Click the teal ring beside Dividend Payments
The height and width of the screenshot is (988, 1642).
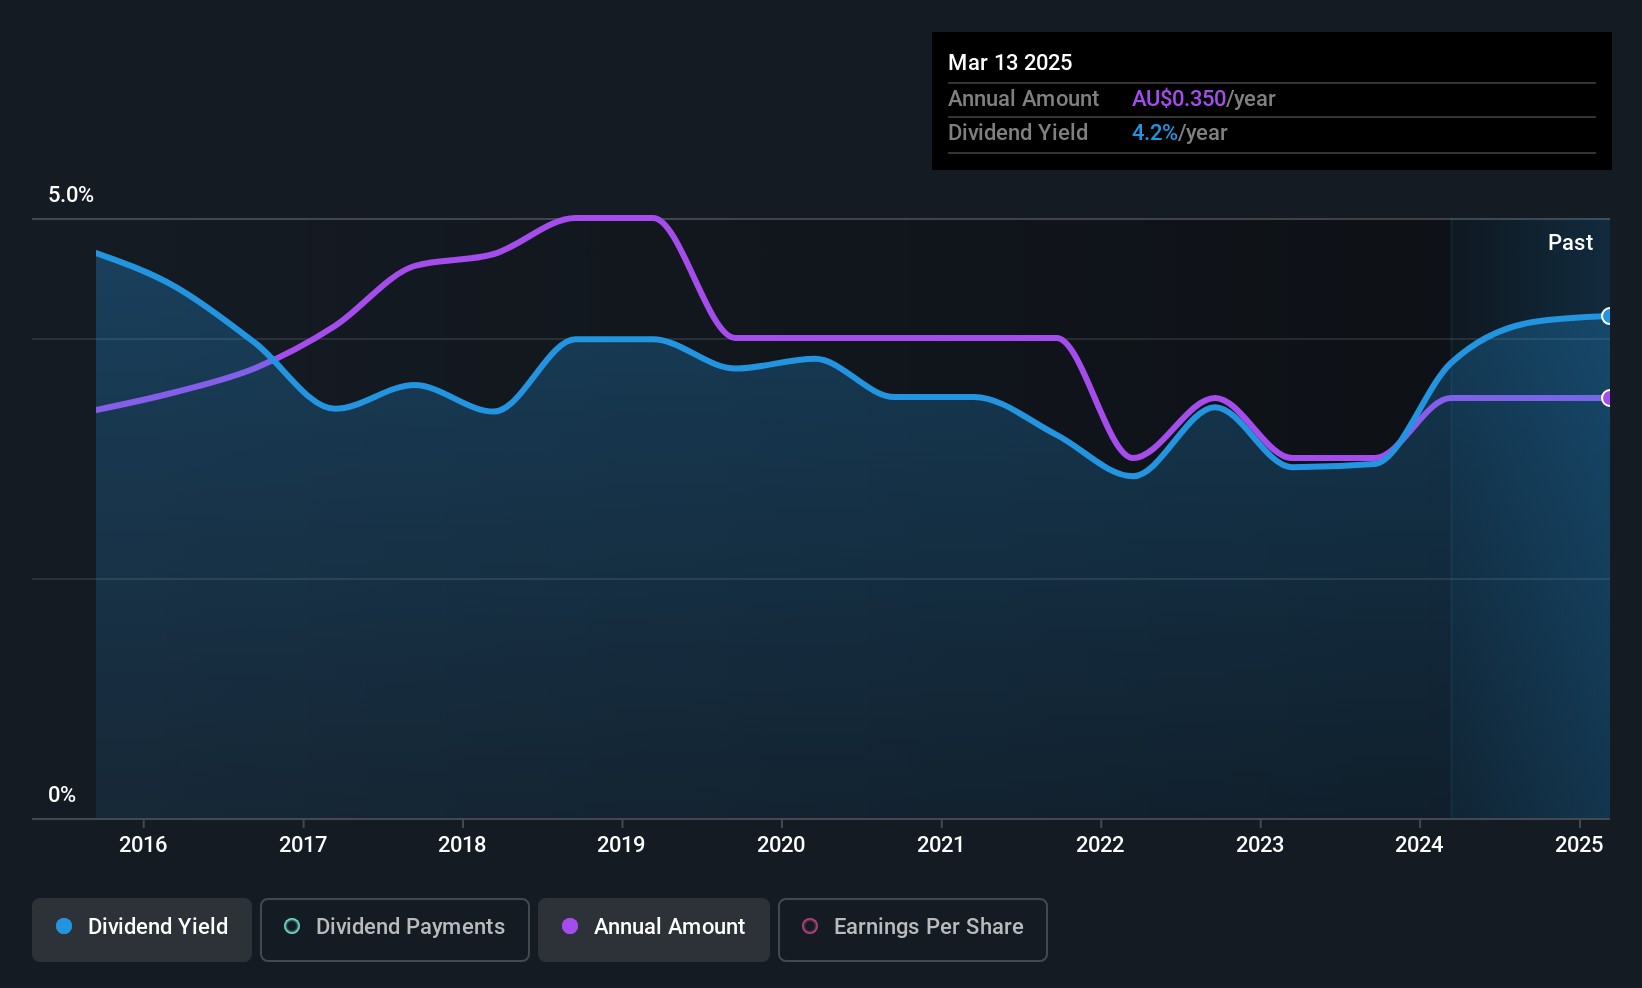pyautogui.click(x=292, y=927)
